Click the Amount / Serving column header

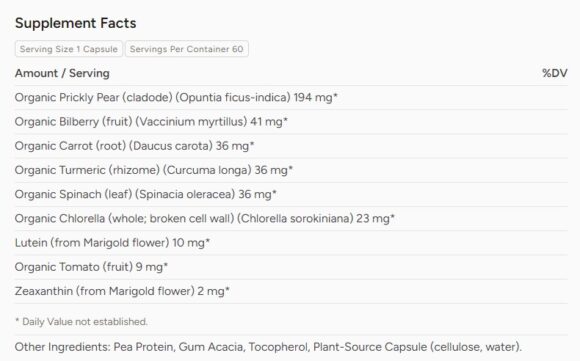click(x=62, y=73)
